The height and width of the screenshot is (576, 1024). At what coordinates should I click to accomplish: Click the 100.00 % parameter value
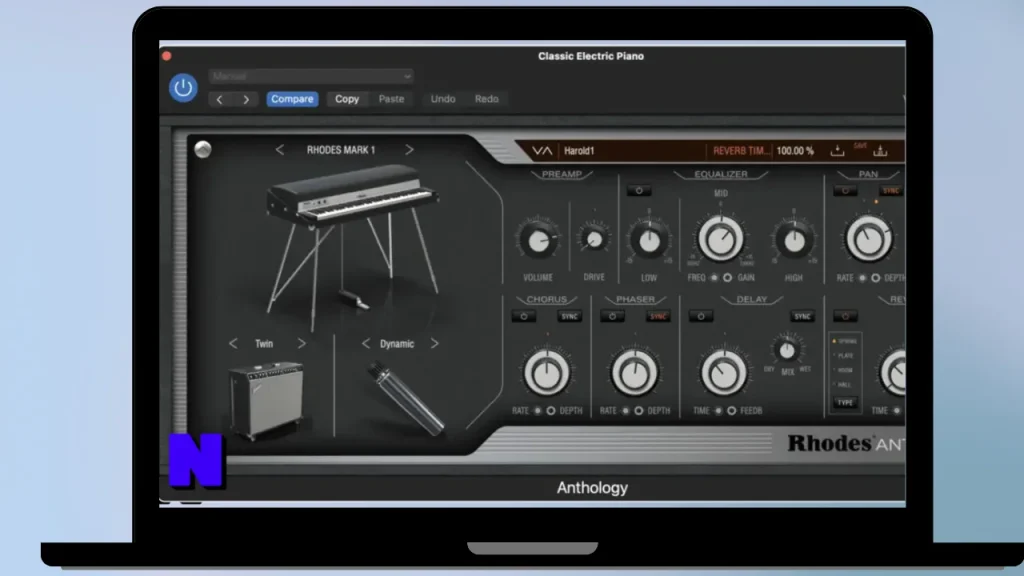coord(795,151)
